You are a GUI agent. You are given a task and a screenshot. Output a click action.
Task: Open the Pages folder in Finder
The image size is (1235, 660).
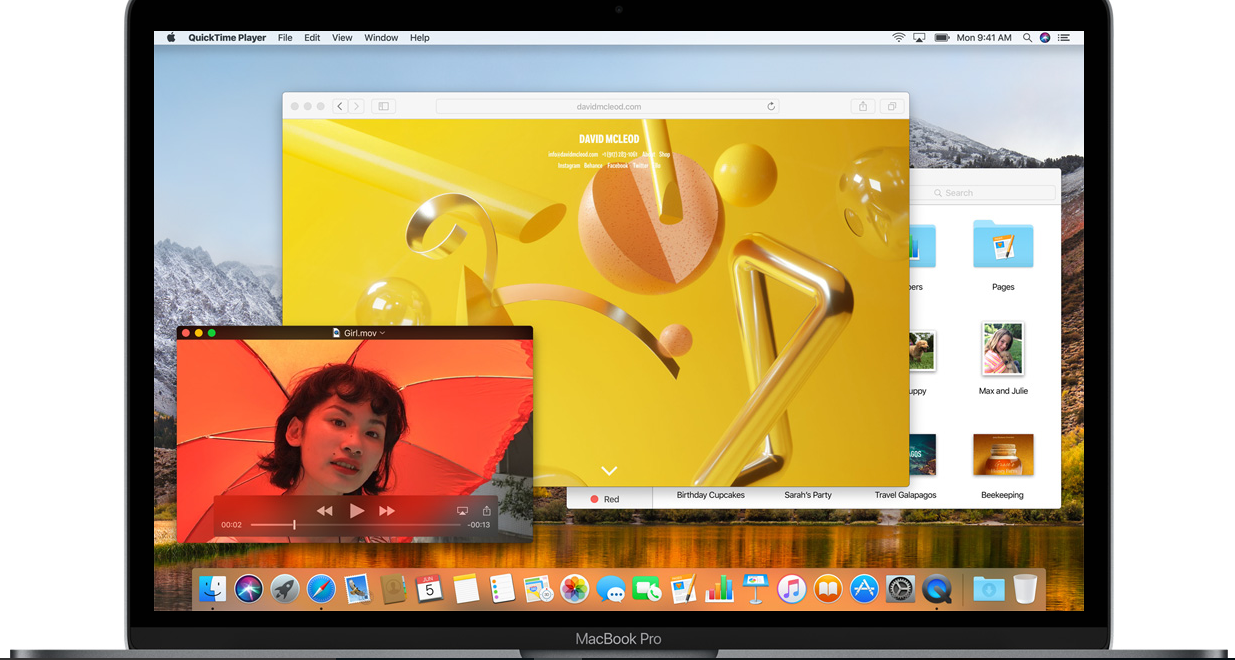coord(1003,244)
